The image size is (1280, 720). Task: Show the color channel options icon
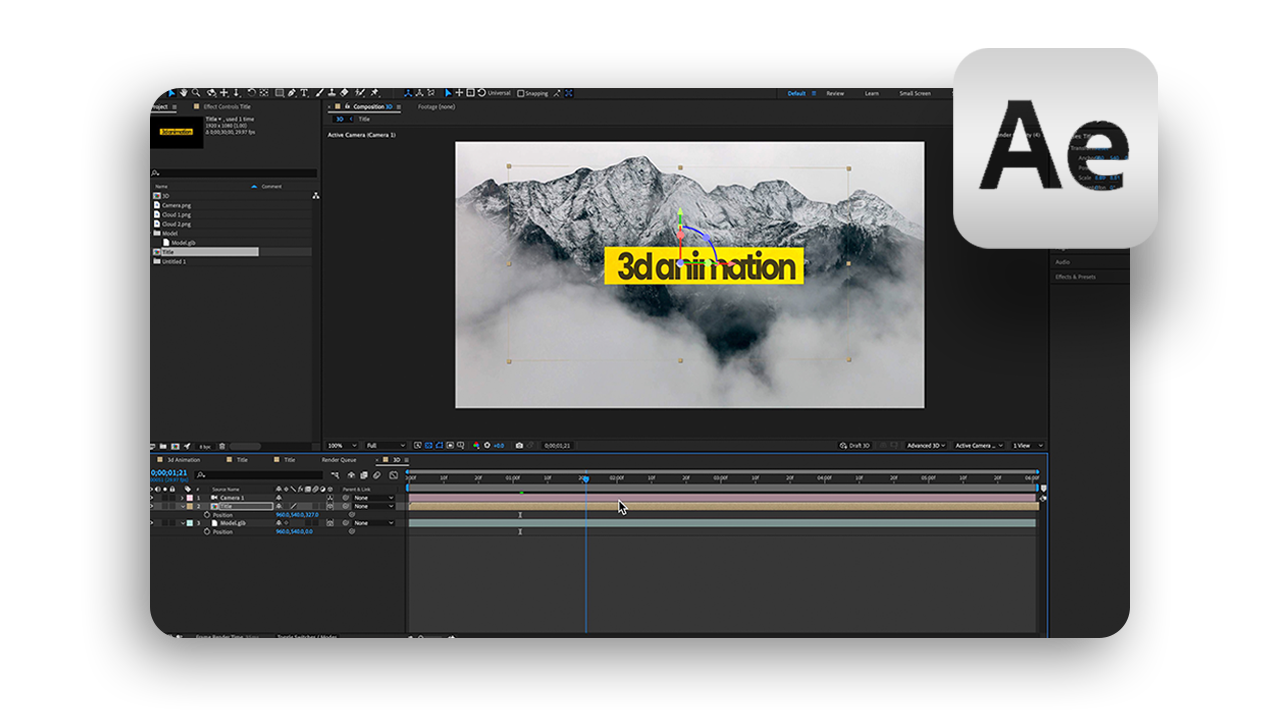476,445
